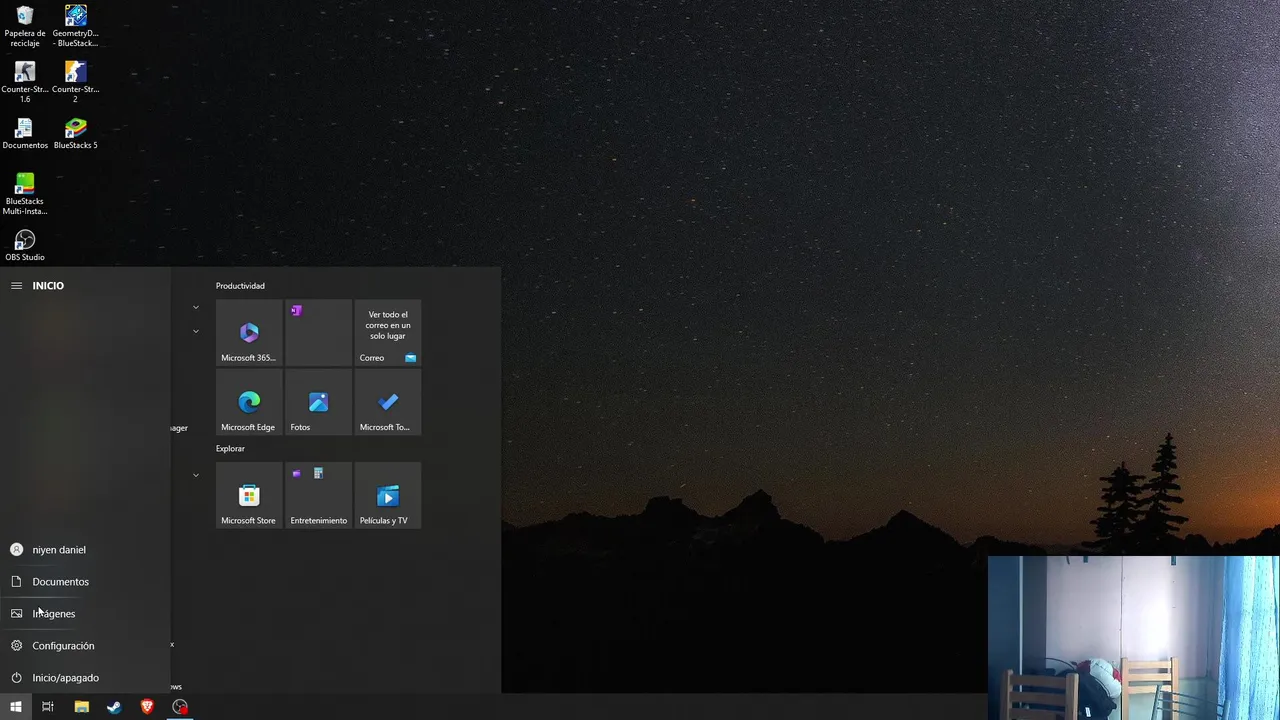Click the Windows Start button
The width and height of the screenshot is (1280, 720).
tap(15, 707)
